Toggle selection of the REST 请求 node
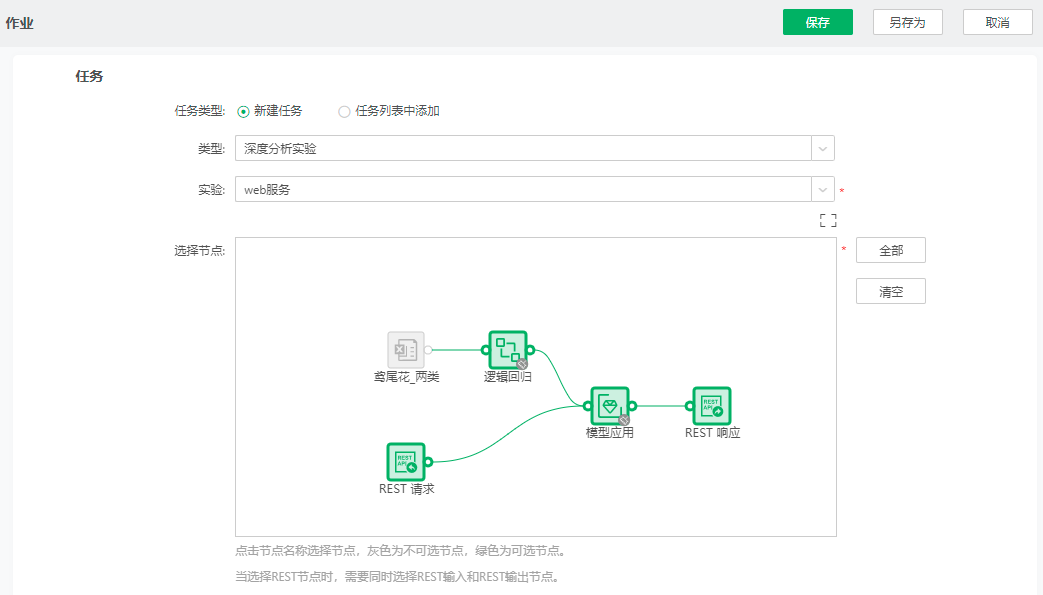 (405, 461)
